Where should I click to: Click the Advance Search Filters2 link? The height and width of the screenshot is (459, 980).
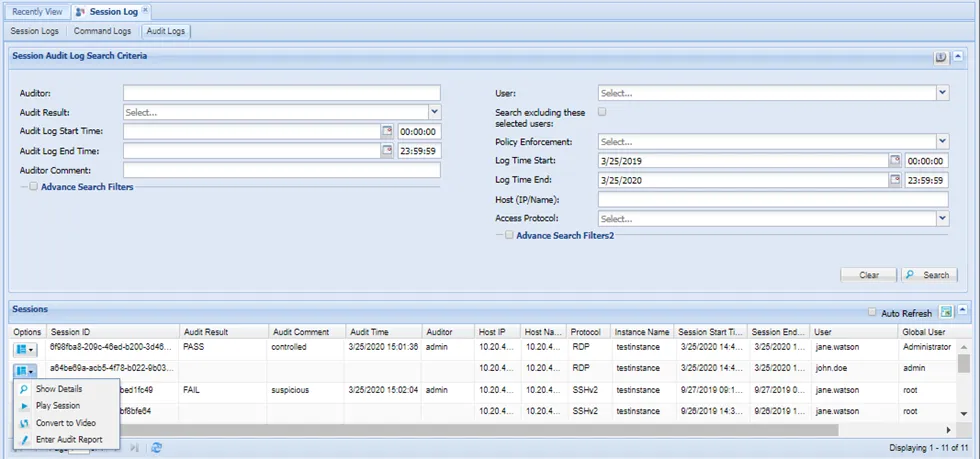565,236
